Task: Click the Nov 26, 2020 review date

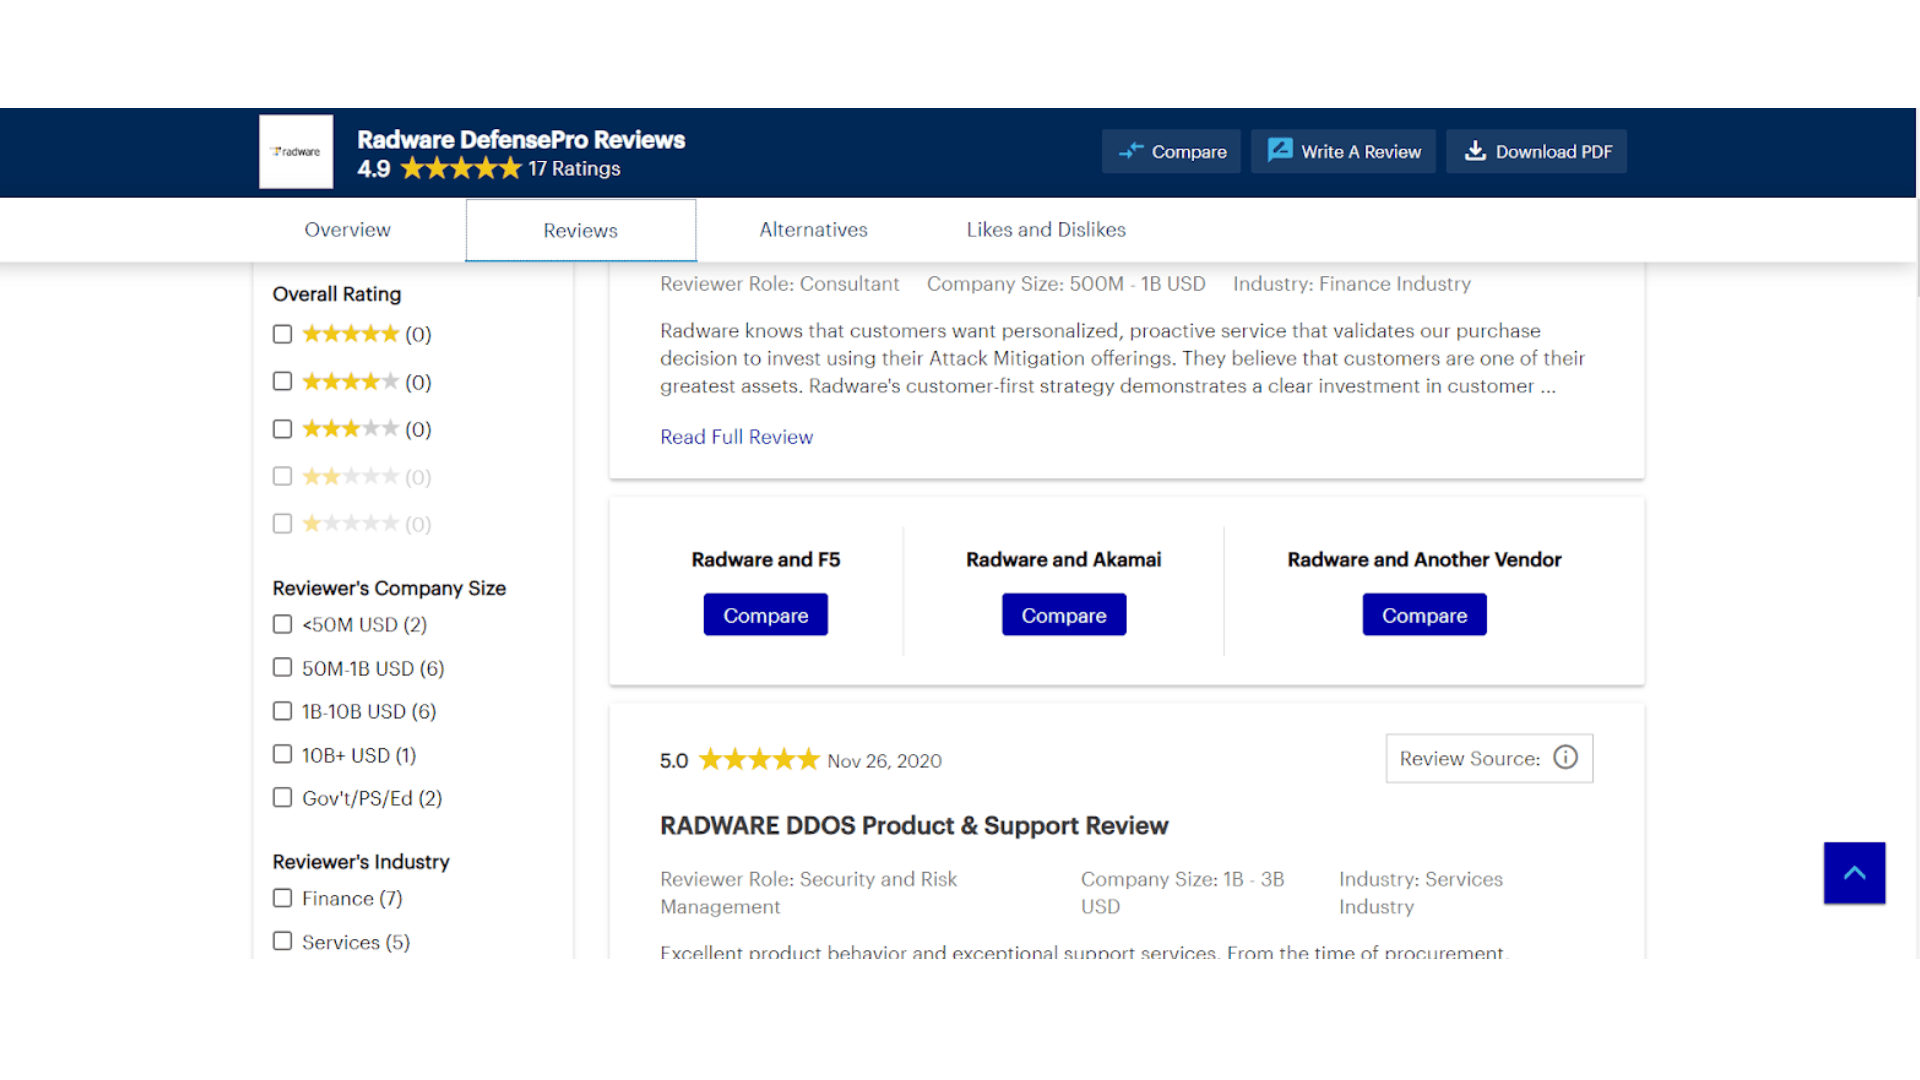Action: pos(885,761)
